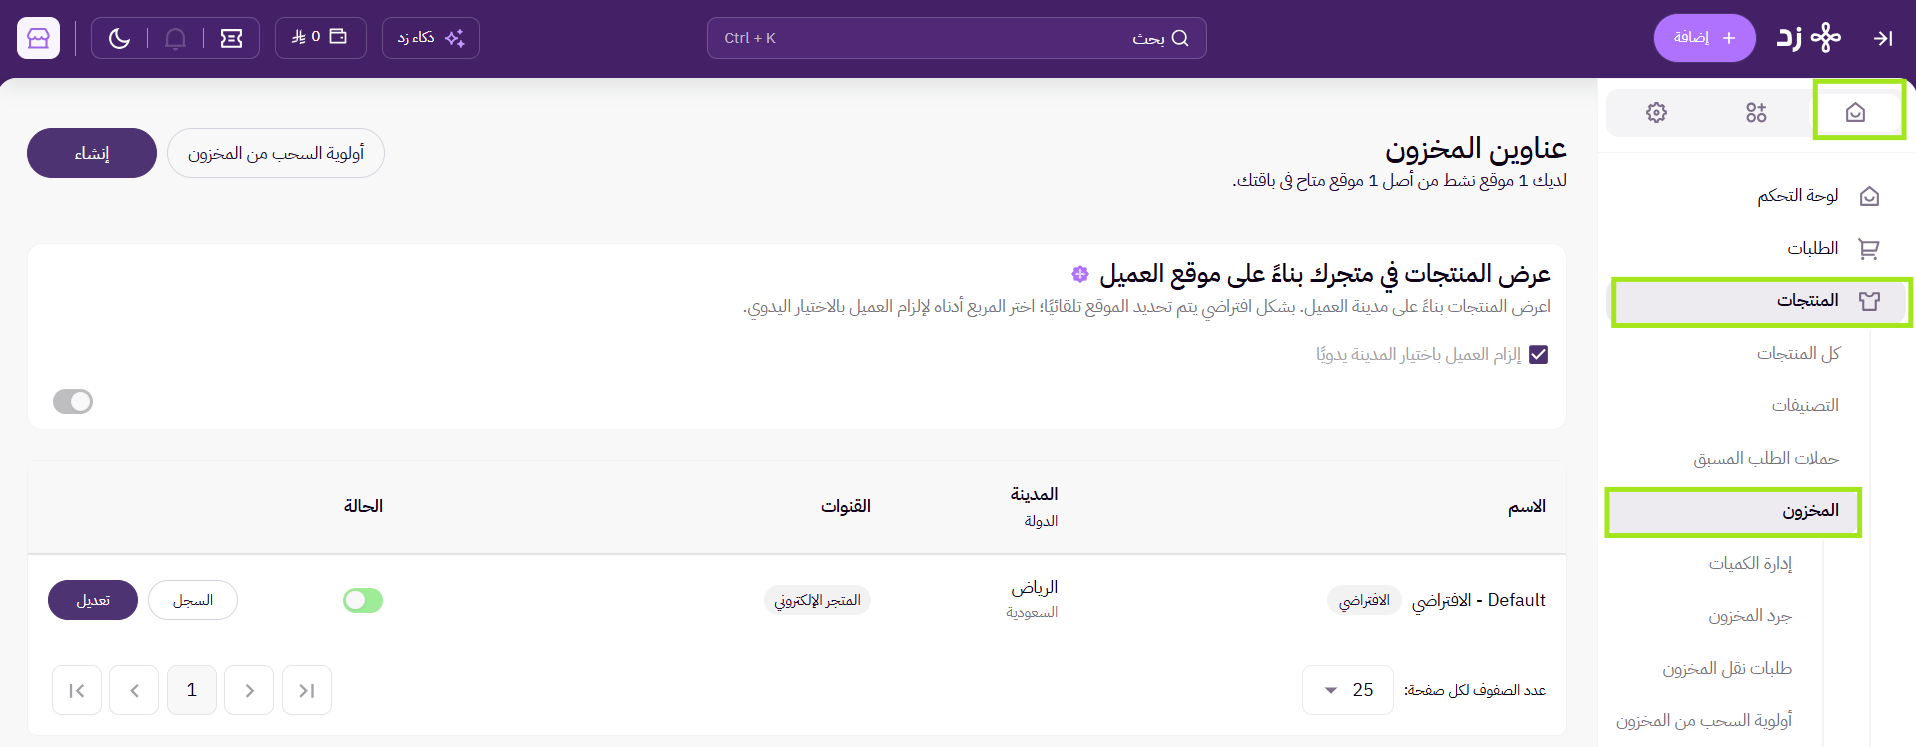Screen dimensions: 1916x747
Task: Click the Zid logo
Action: pyautogui.click(x=1808, y=38)
